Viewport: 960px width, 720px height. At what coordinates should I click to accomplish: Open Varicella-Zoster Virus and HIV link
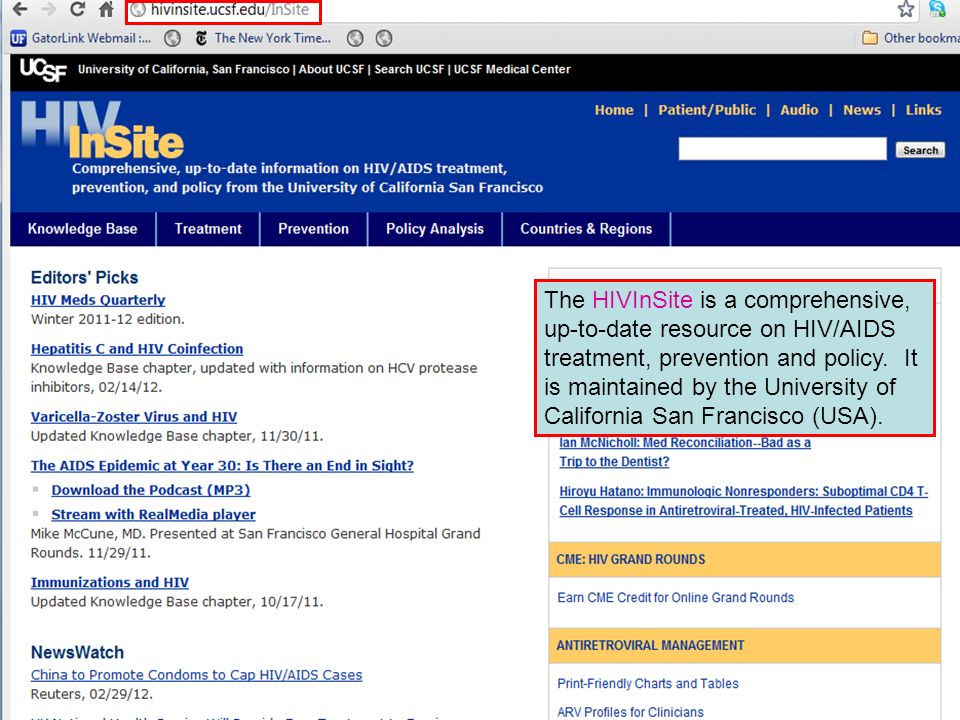(133, 416)
